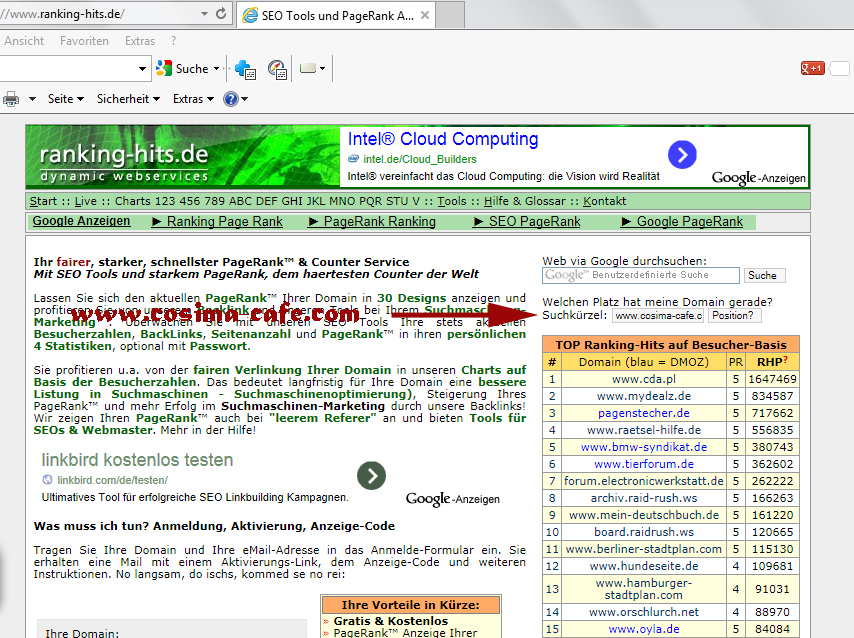
Task: Click the browser refresh icon
Action: 220,16
